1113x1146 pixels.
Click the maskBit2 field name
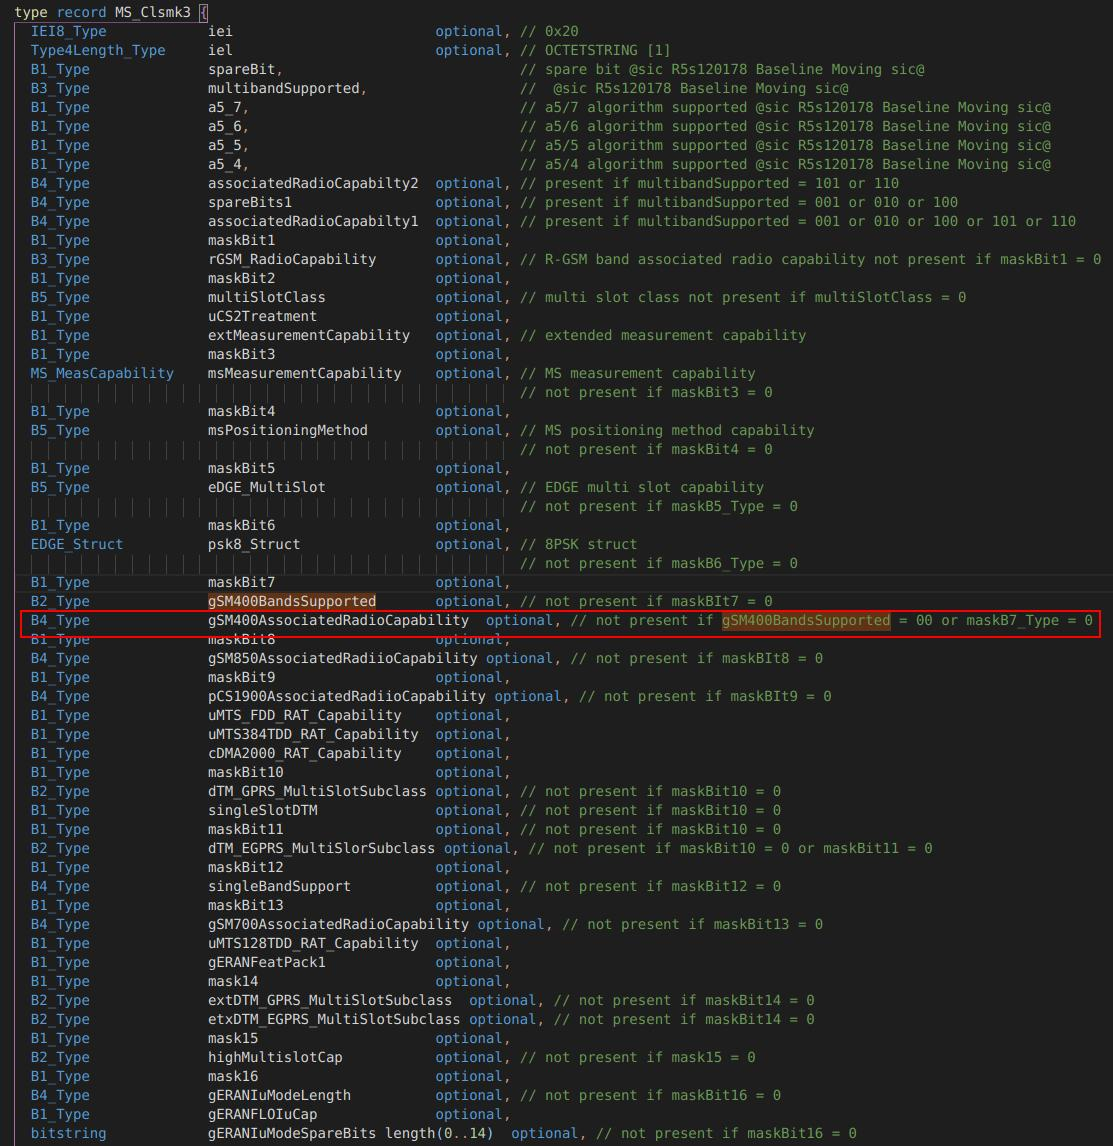pos(241,278)
